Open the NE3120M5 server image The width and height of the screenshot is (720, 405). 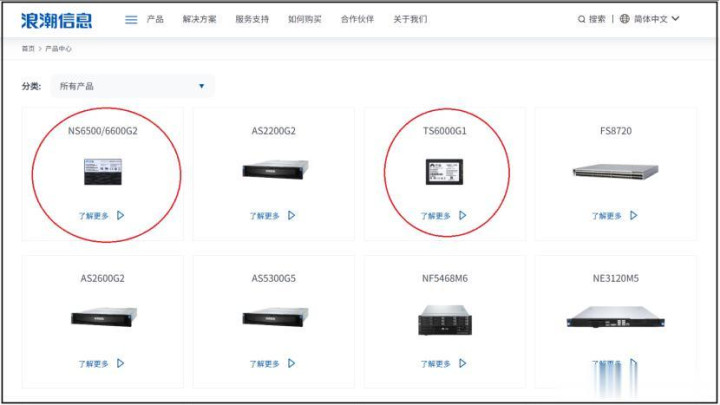point(616,317)
